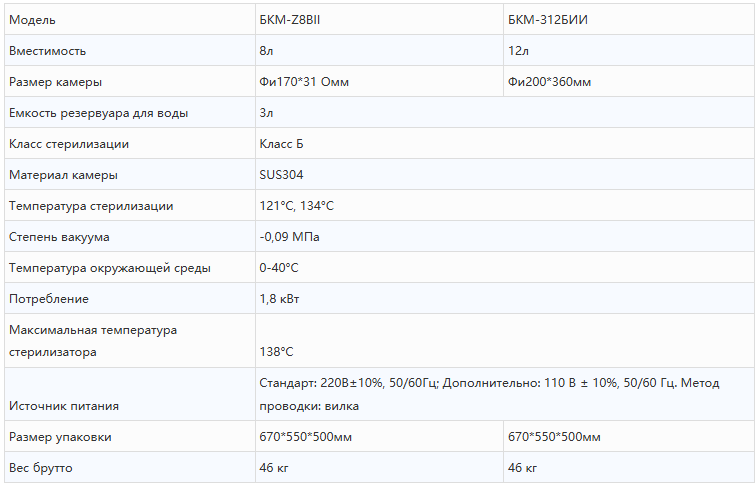This screenshot has width=756, height=485.
Task: Click the БКМ-312БИИ model cell
Action: (x=629, y=19)
